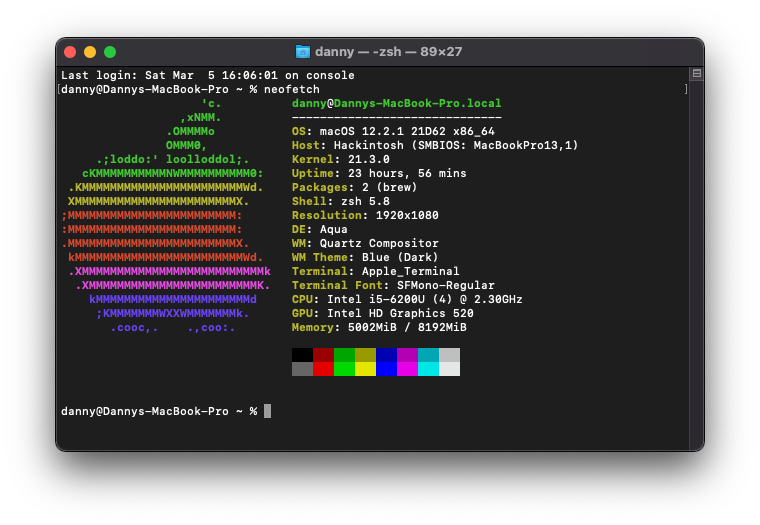760x525 pixels.
Task: Click the OS line "macOS 12.2.1 21D62 x86_64"
Action: click(393, 131)
